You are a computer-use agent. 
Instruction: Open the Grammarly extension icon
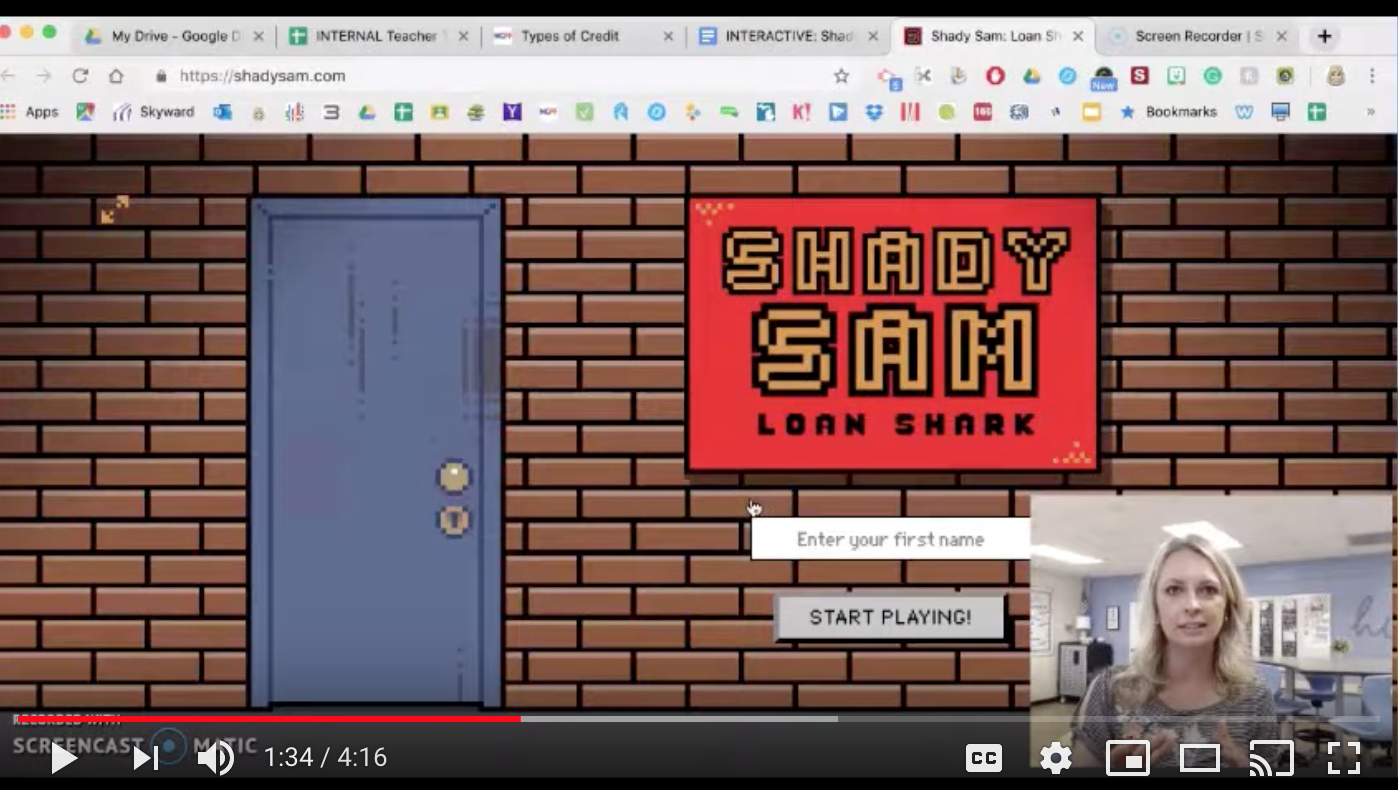coord(1213,75)
